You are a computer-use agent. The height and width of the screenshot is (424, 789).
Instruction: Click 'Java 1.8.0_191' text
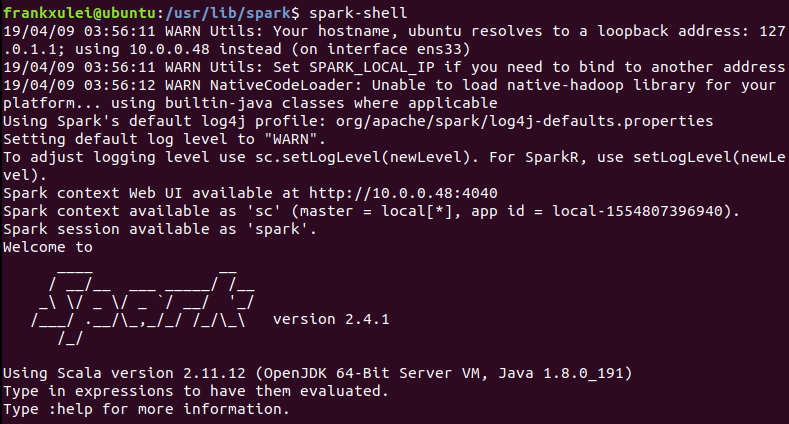pyautogui.click(x=560, y=373)
